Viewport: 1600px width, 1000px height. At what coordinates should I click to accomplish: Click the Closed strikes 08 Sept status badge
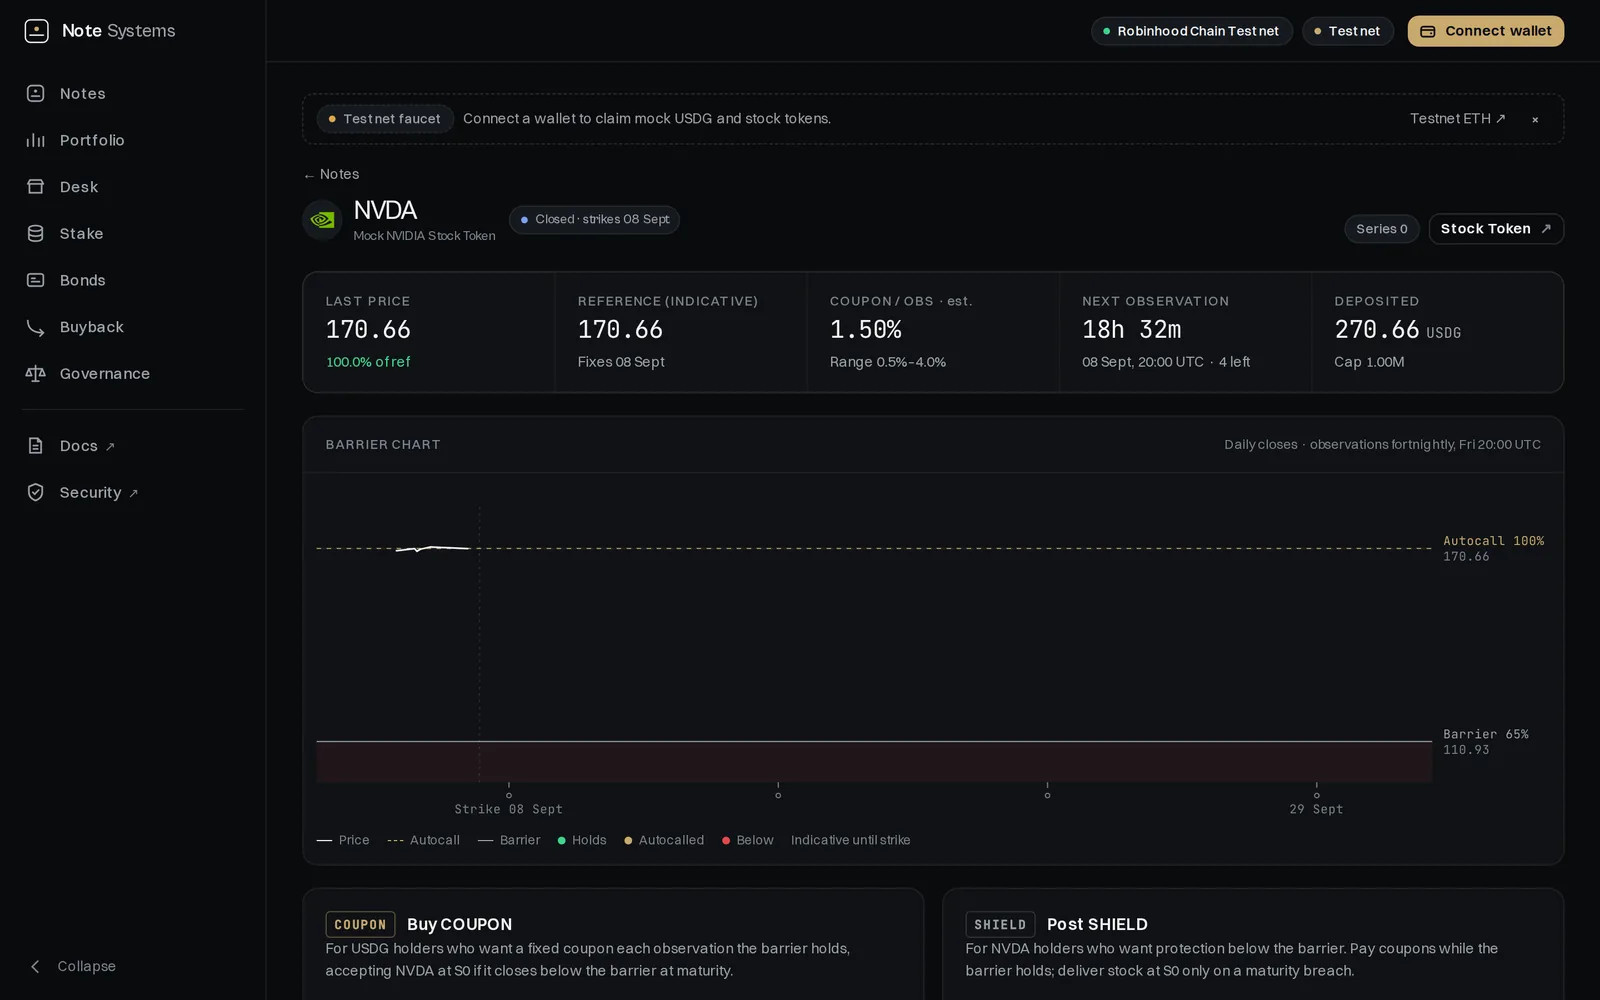[x=594, y=220]
